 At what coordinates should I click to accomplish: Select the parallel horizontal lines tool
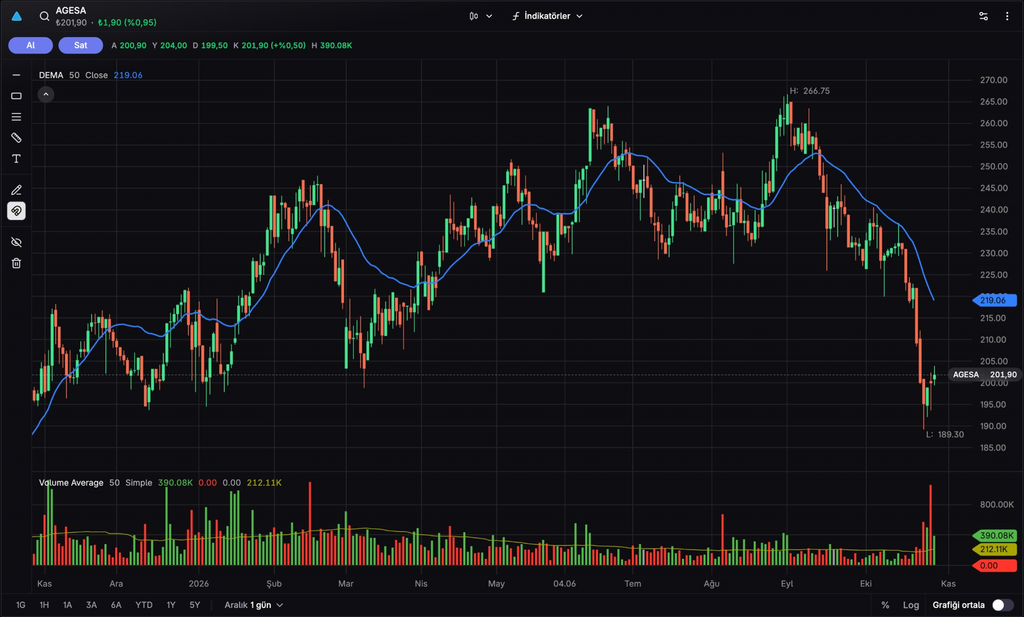pos(16,117)
